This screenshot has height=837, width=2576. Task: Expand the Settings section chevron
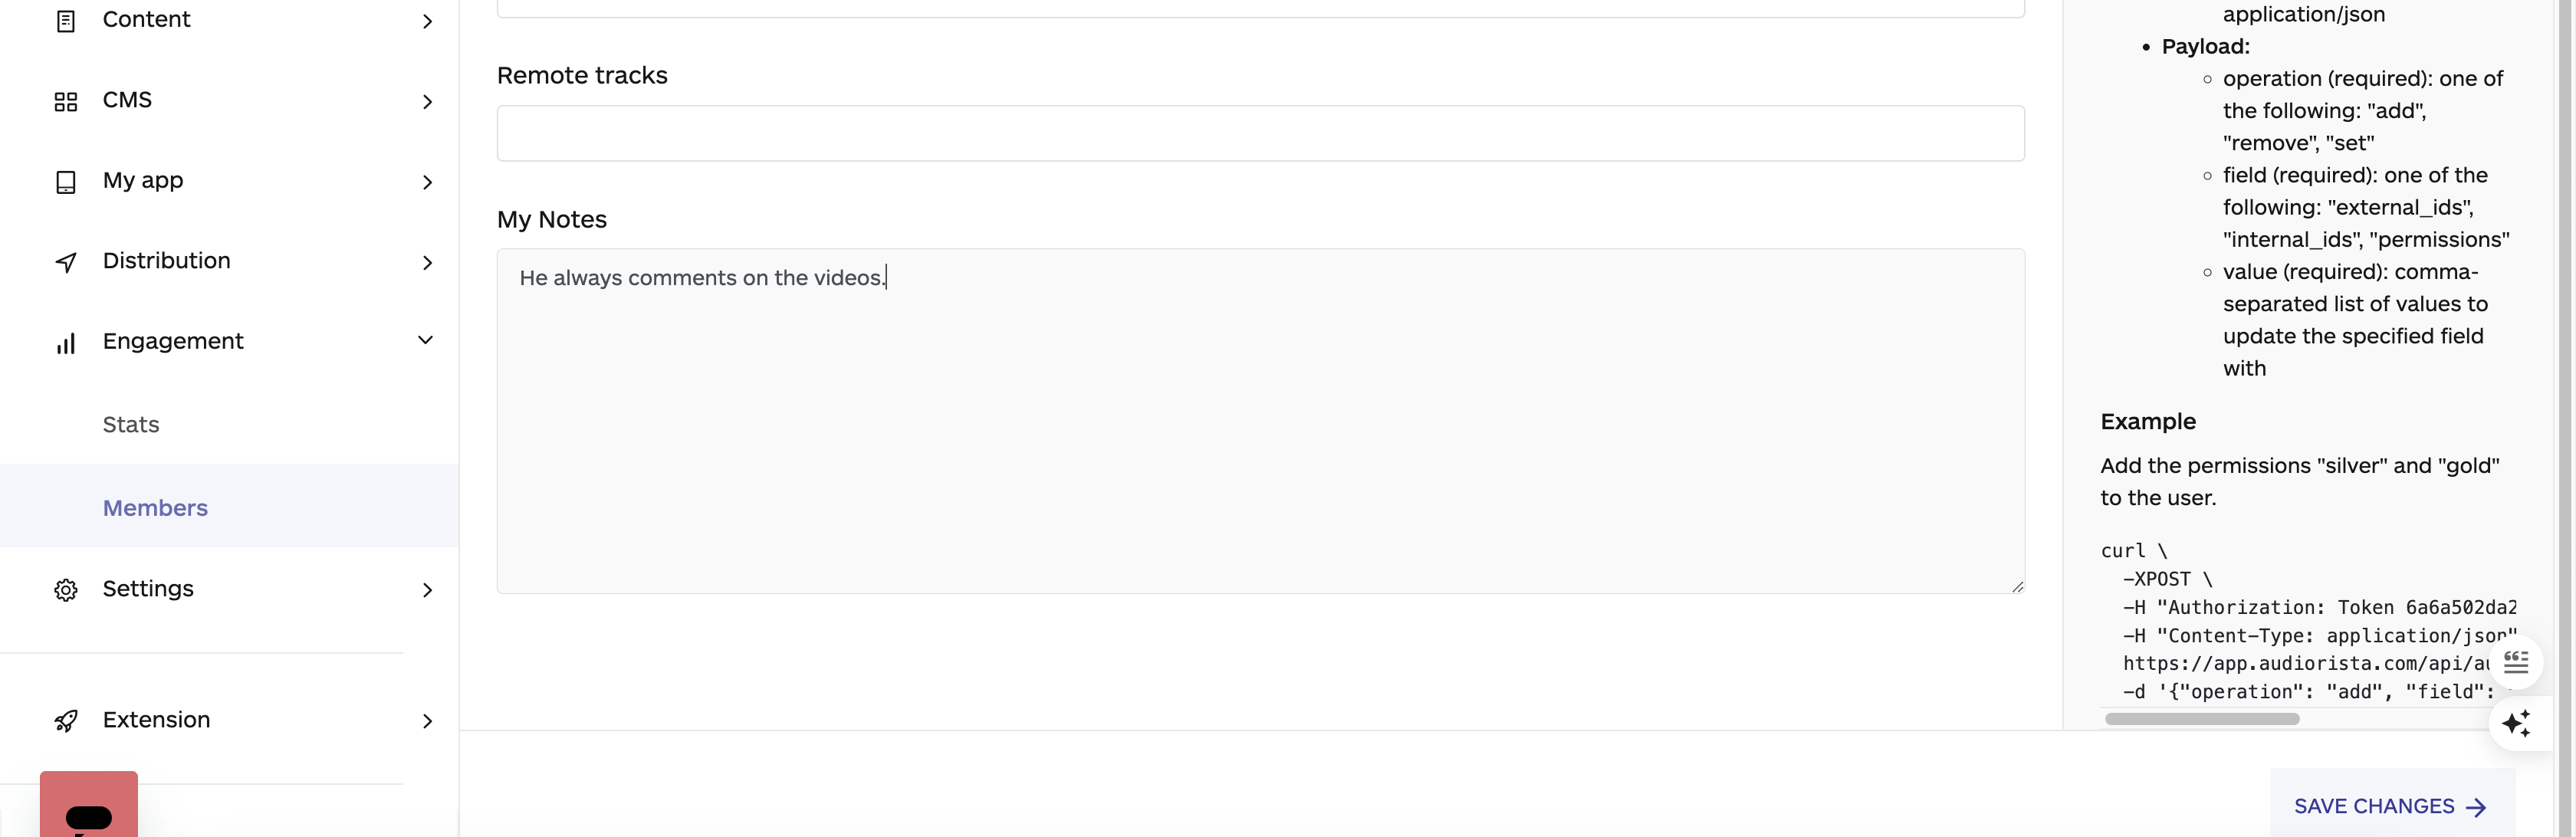(x=428, y=590)
